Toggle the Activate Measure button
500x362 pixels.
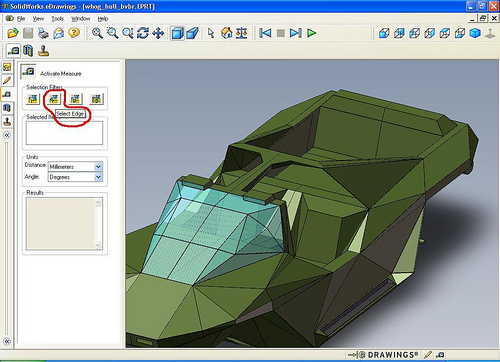coord(28,71)
